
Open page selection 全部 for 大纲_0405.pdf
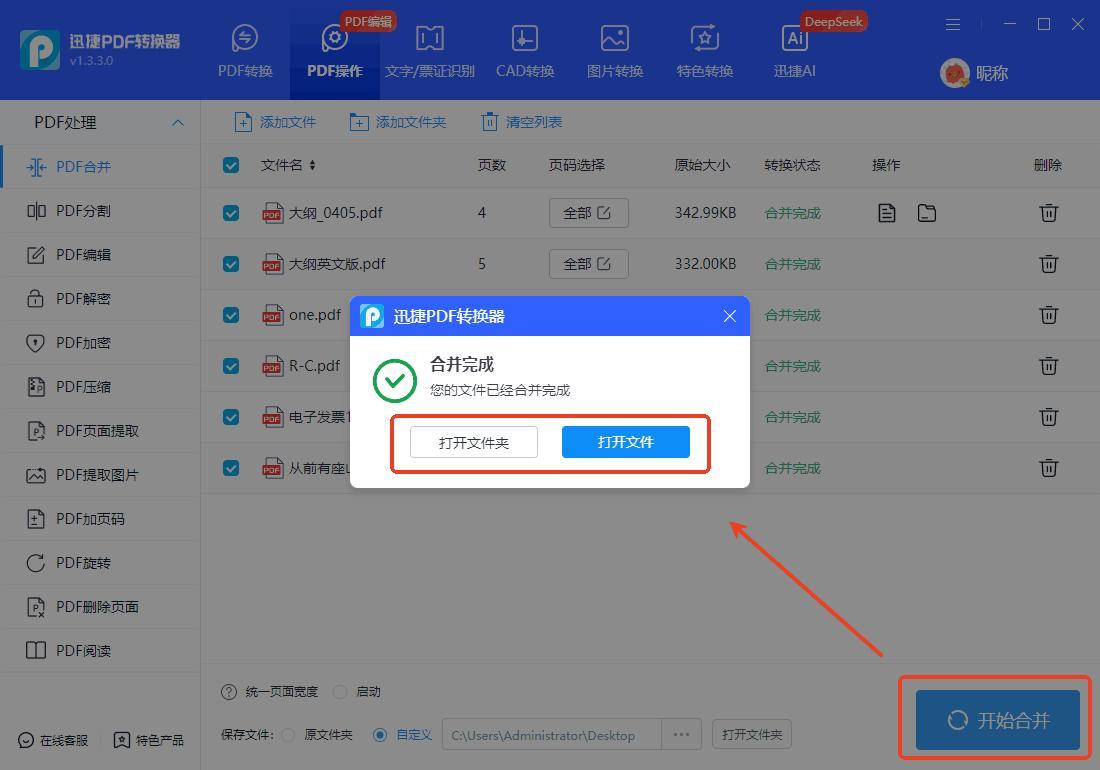588,213
